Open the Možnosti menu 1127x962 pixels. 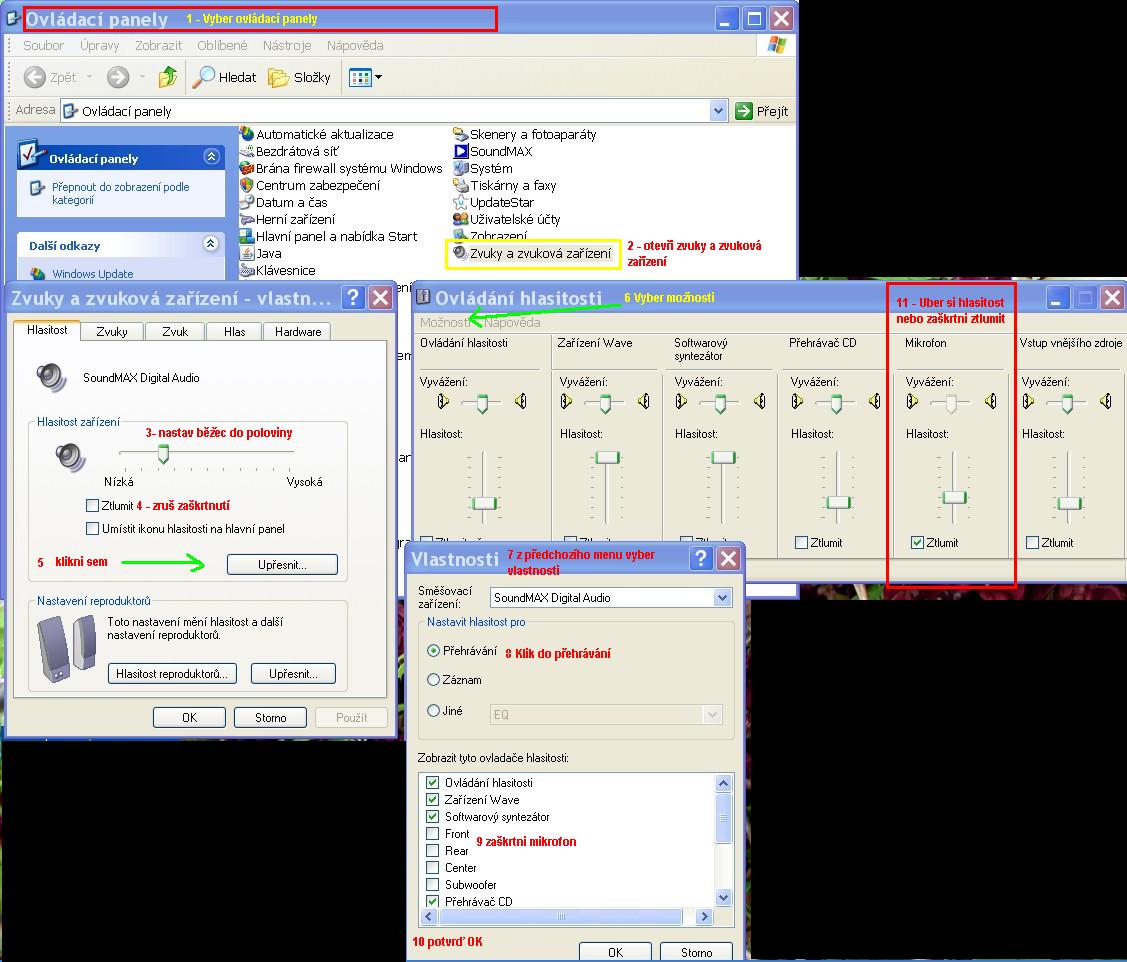pos(445,322)
